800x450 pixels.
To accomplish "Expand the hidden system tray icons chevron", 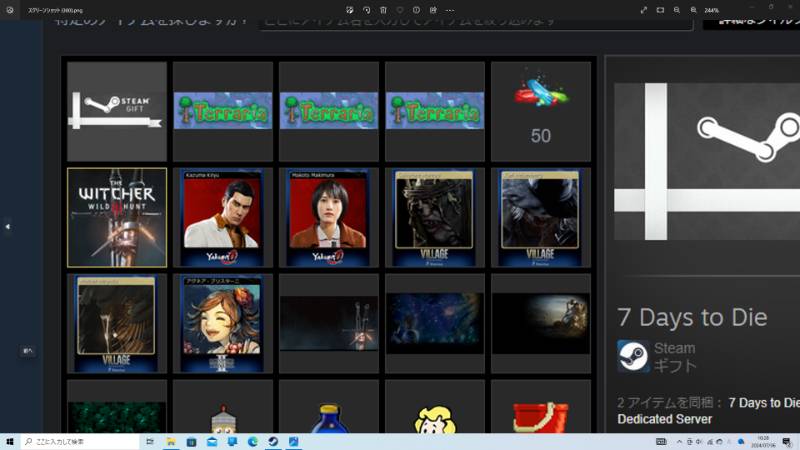I will (x=679, y=441).
